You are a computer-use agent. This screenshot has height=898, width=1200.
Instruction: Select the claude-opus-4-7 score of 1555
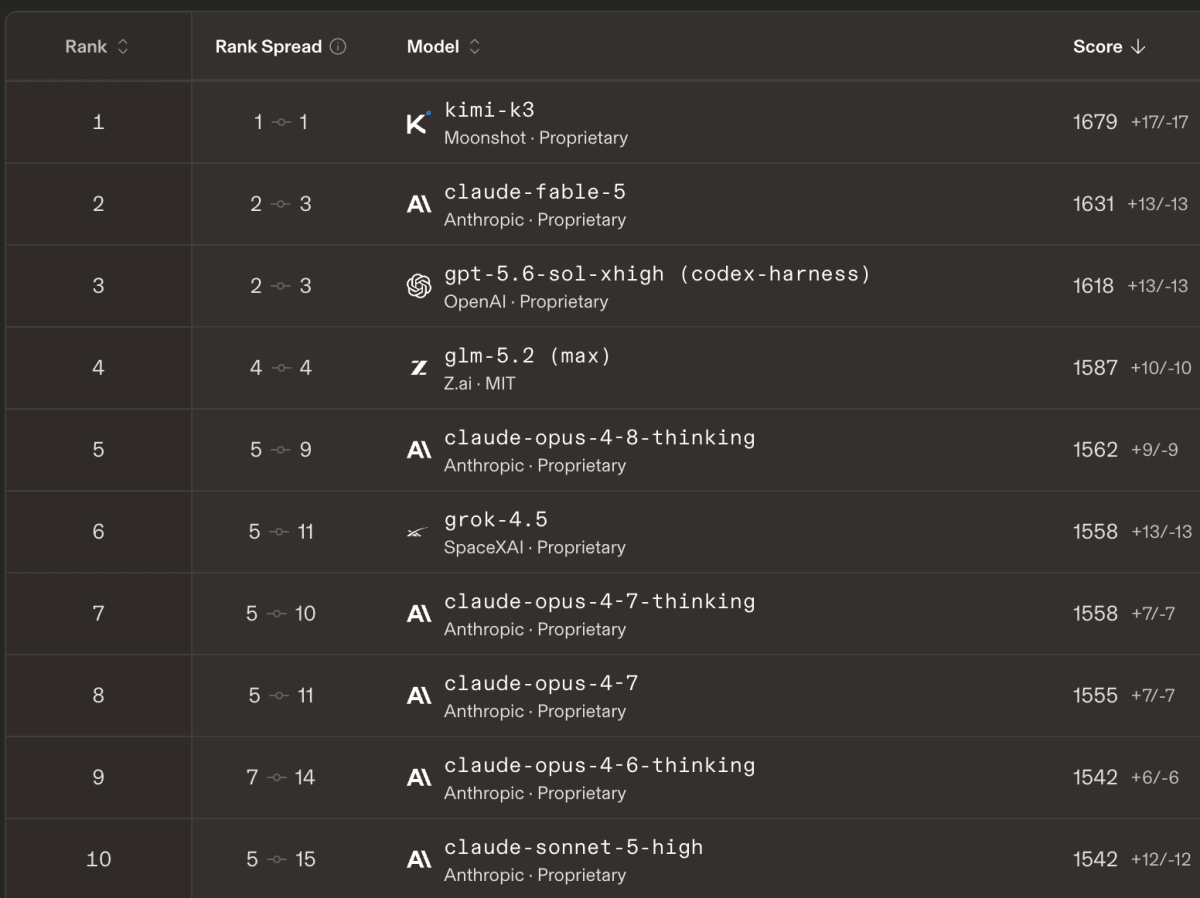click(x=1095, y=696)
